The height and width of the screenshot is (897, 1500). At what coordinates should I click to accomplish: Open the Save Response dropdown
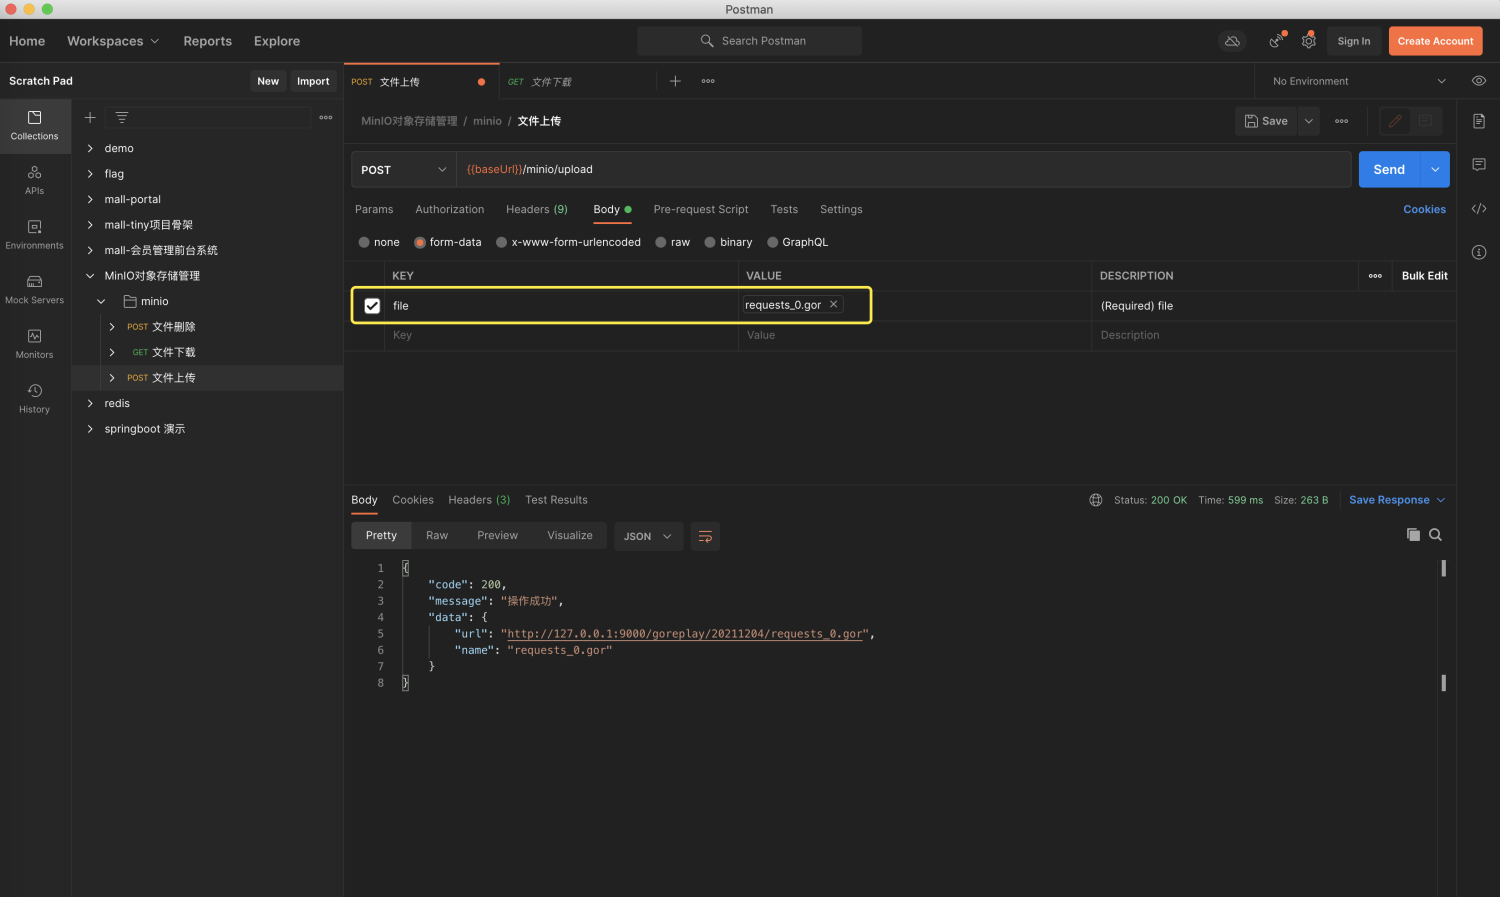tap(1397, 500)
